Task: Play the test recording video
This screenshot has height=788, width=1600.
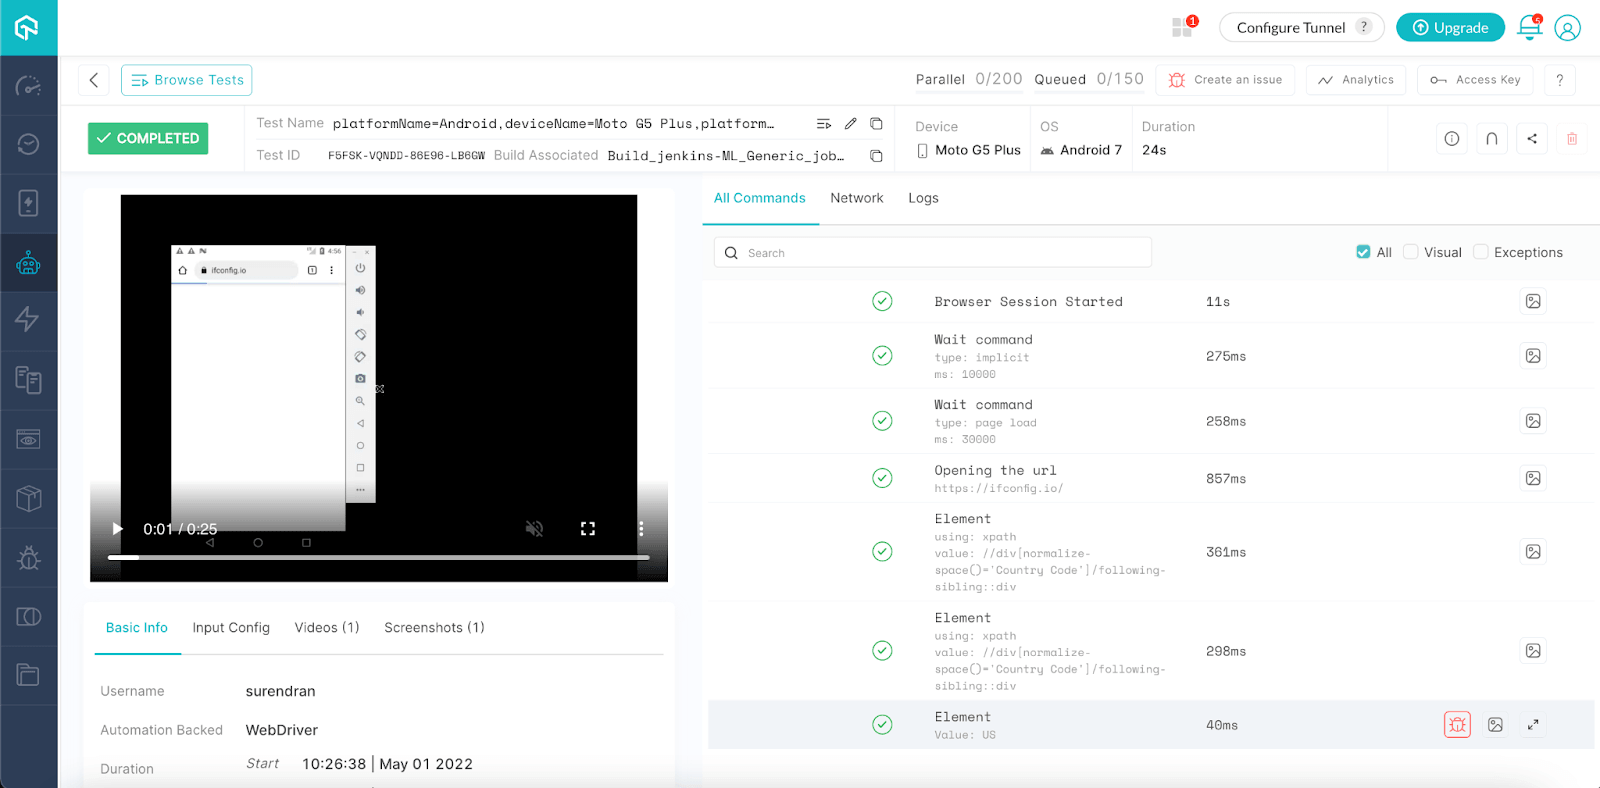Action: (117, 528)
